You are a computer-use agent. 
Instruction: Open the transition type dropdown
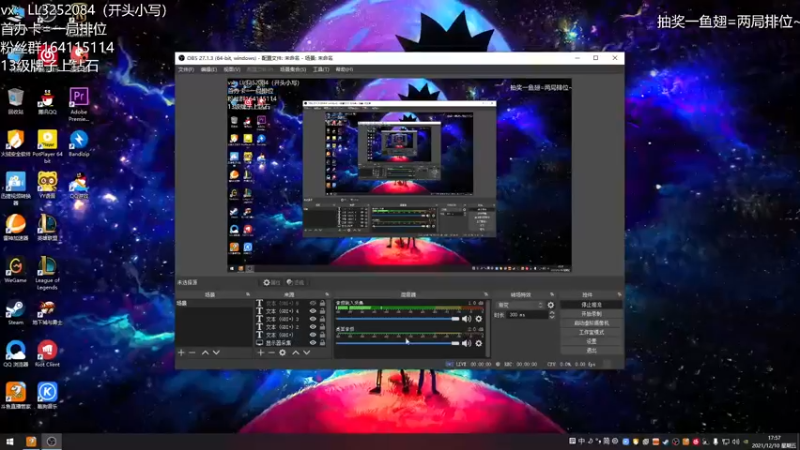(520, 305)
